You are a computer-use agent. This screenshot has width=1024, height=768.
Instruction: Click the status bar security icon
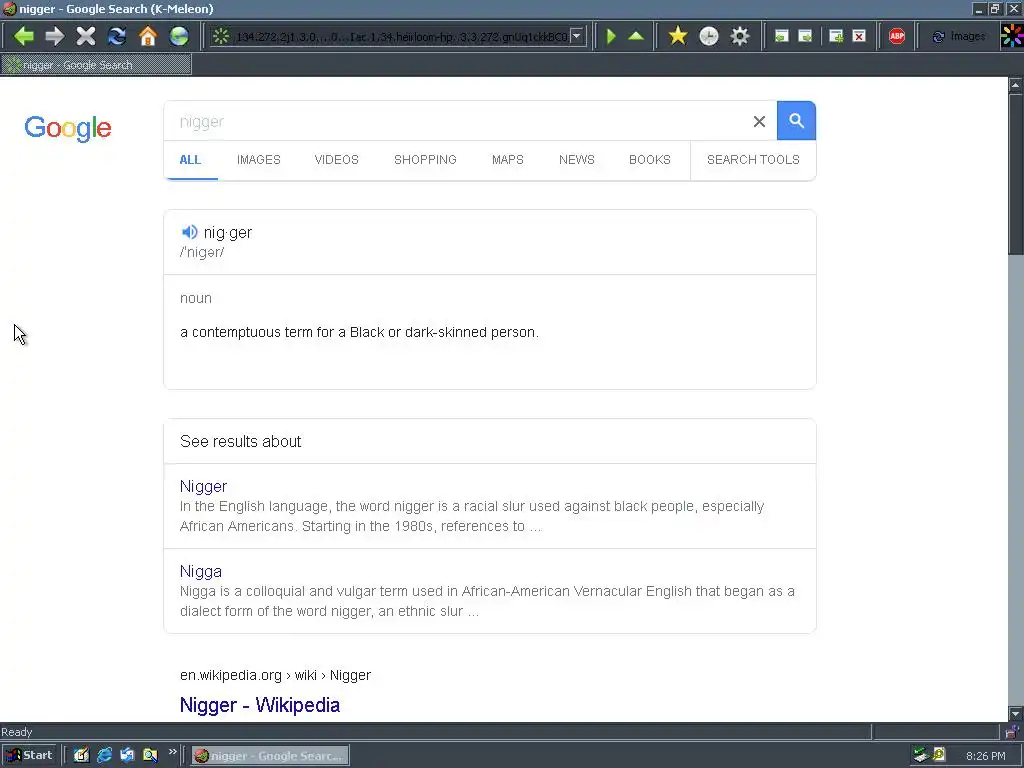[x=1012, y=731]
